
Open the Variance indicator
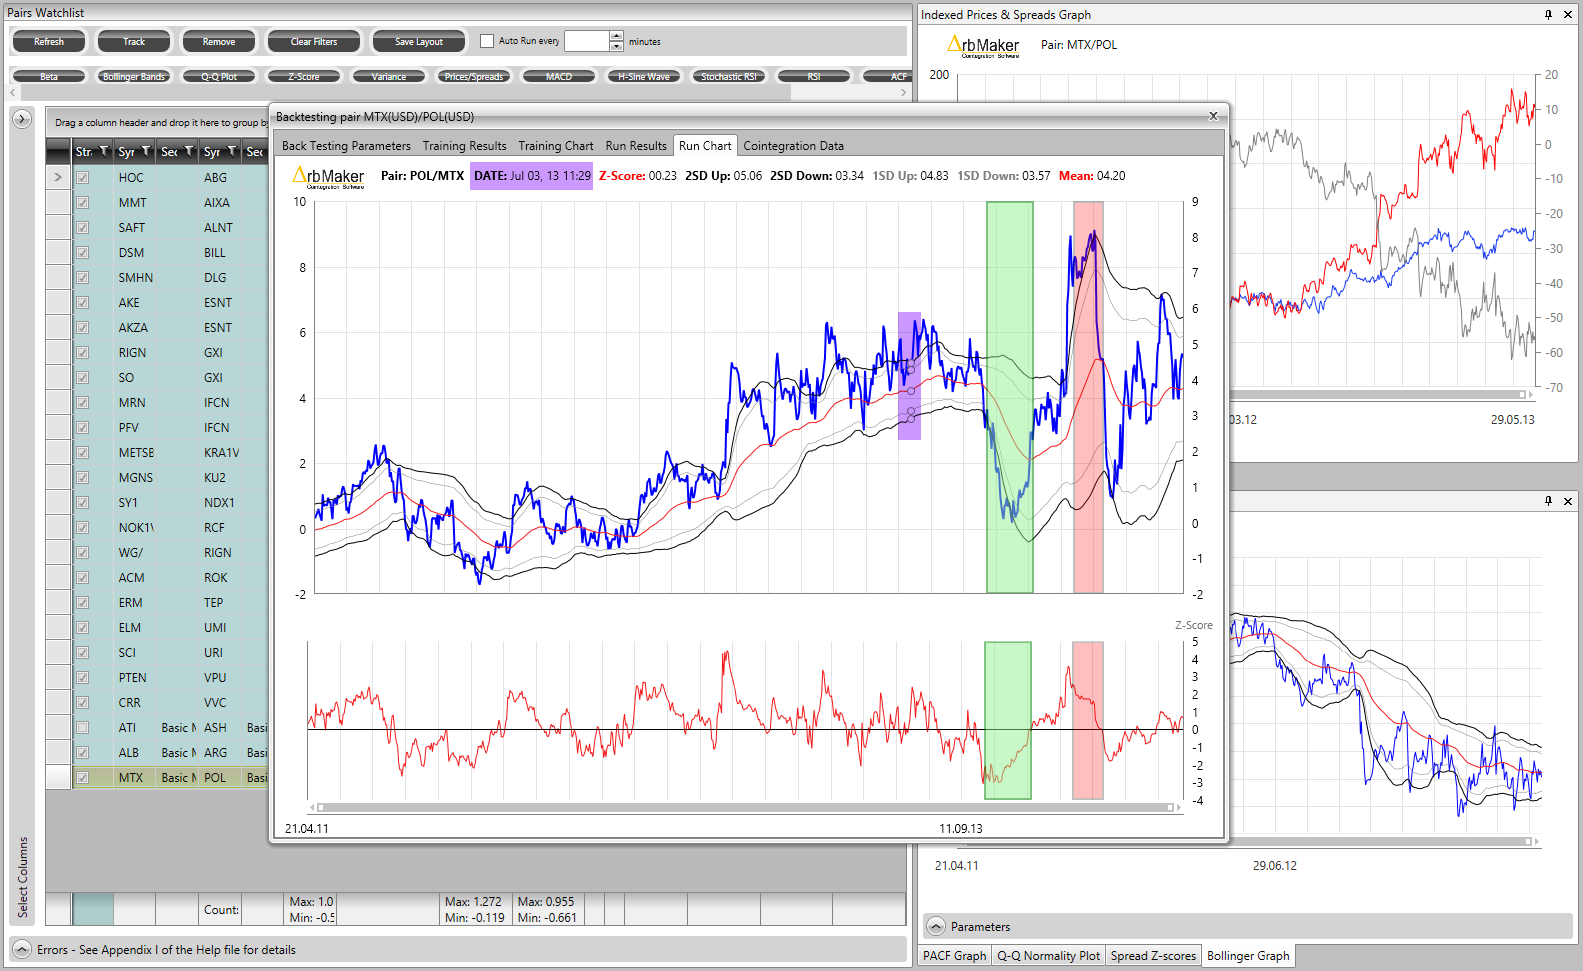click(x=389, y=76)
